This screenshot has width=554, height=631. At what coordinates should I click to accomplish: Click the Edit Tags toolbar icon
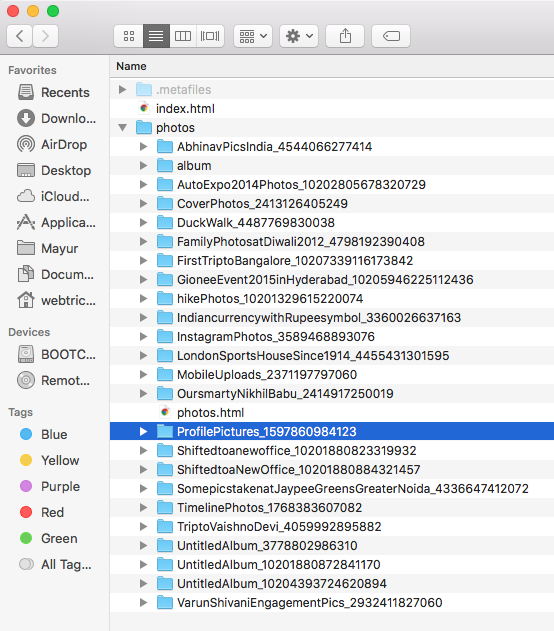[x=391, y=36]
